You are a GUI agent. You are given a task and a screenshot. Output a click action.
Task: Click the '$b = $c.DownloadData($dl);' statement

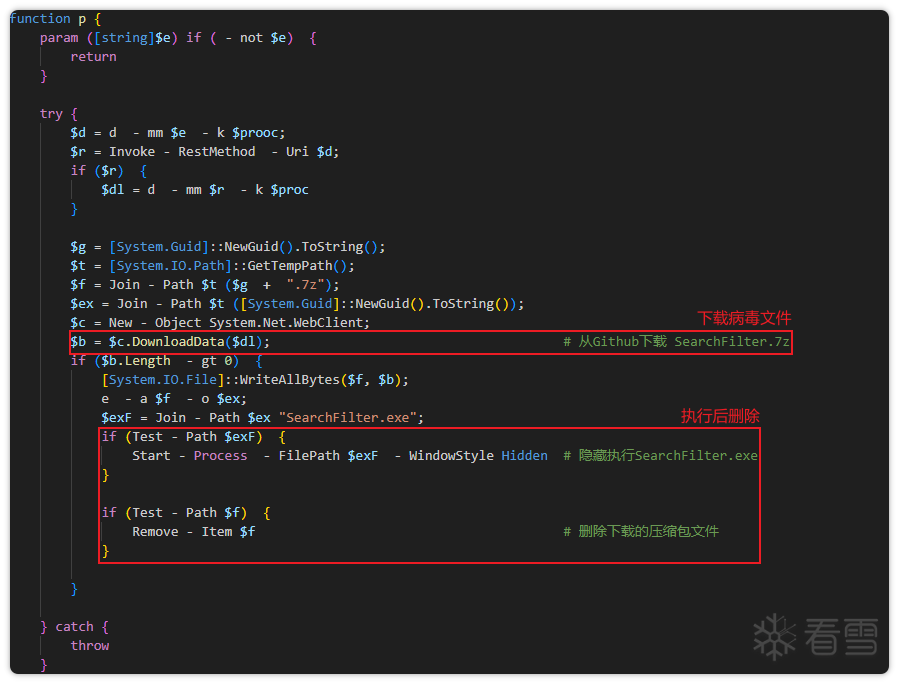click(x=170, y=342)
